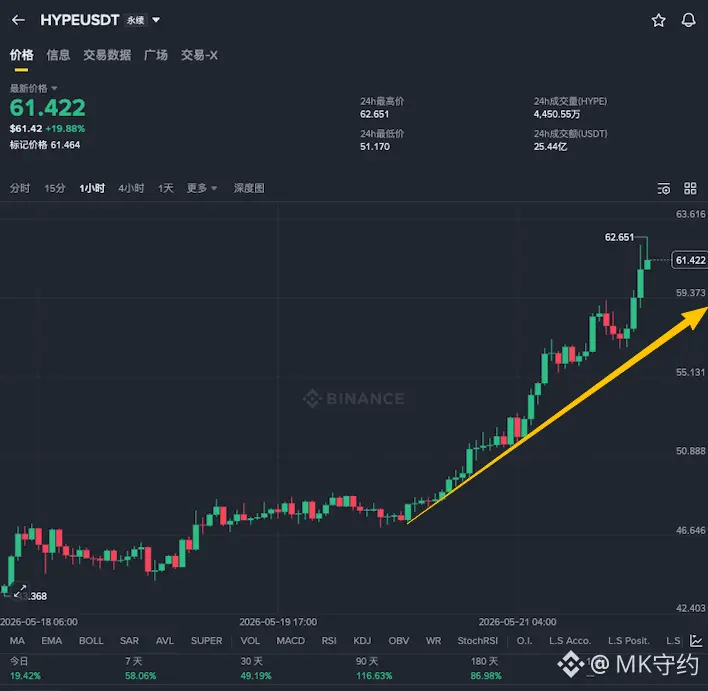
Task: Toggle the MACD indicator
Action: pos(290,640)
